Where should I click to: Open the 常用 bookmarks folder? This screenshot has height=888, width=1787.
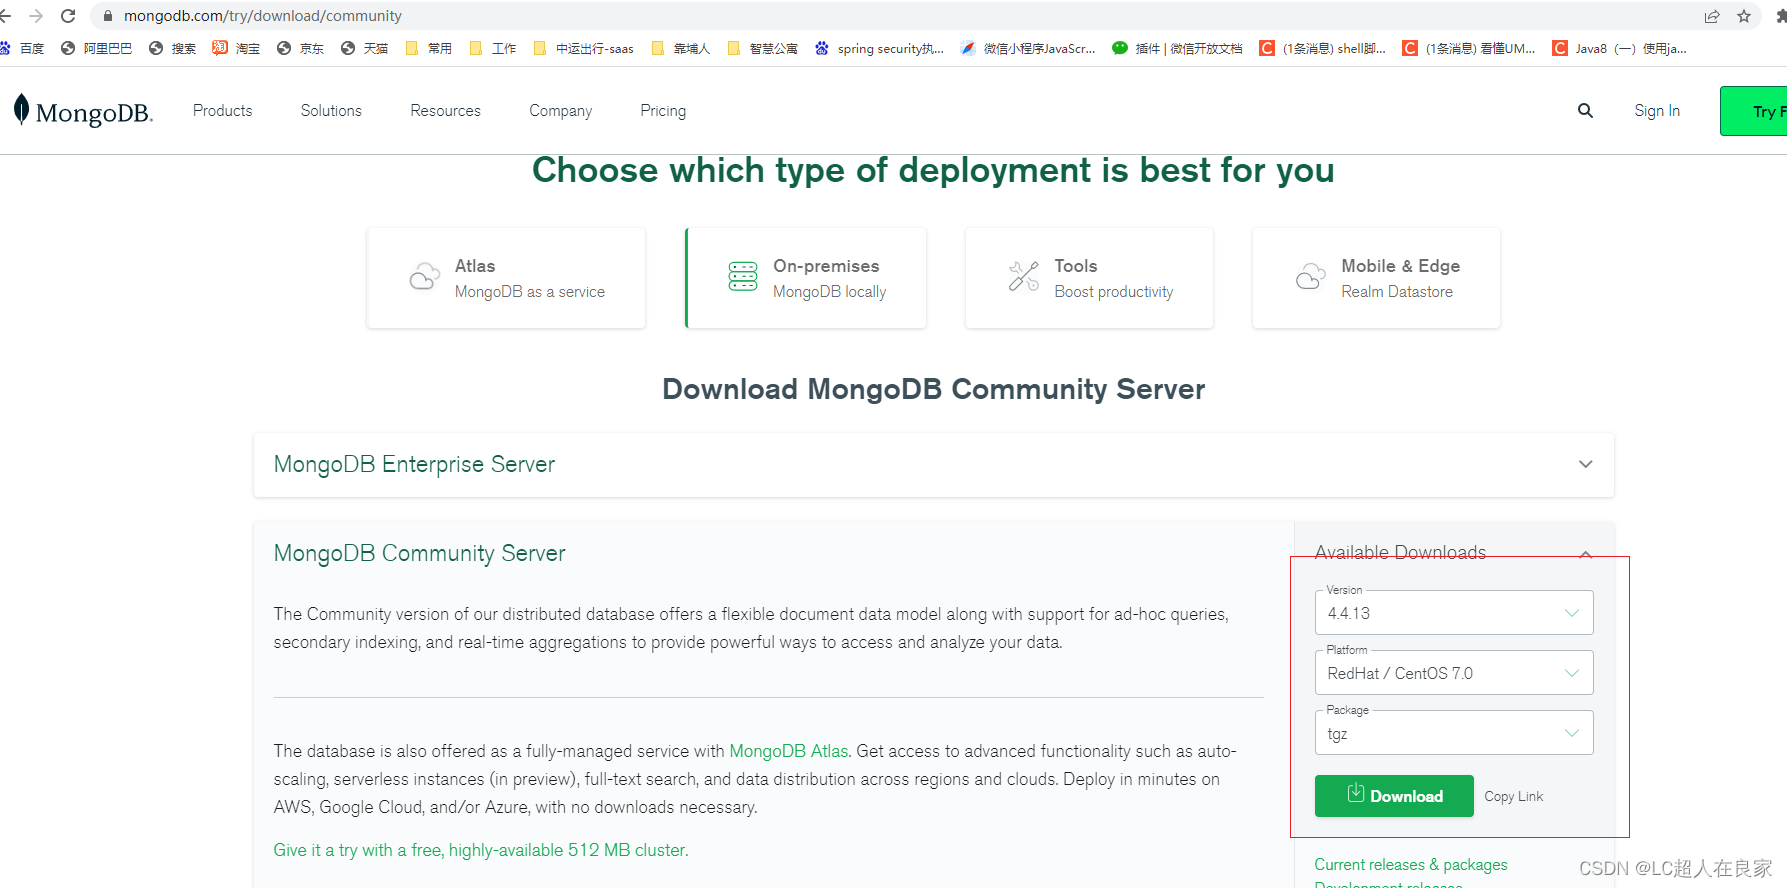[x=428, y=48]
